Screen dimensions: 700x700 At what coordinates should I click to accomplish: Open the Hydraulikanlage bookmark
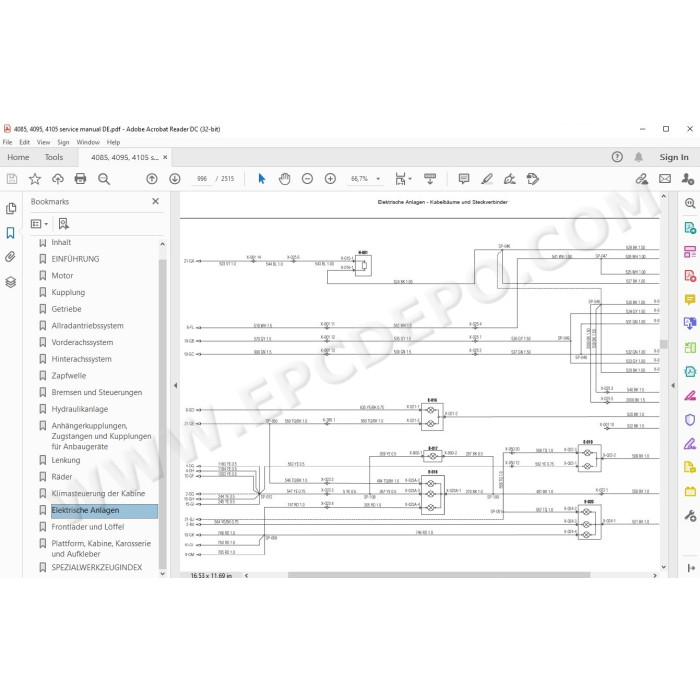pos(79,409)
